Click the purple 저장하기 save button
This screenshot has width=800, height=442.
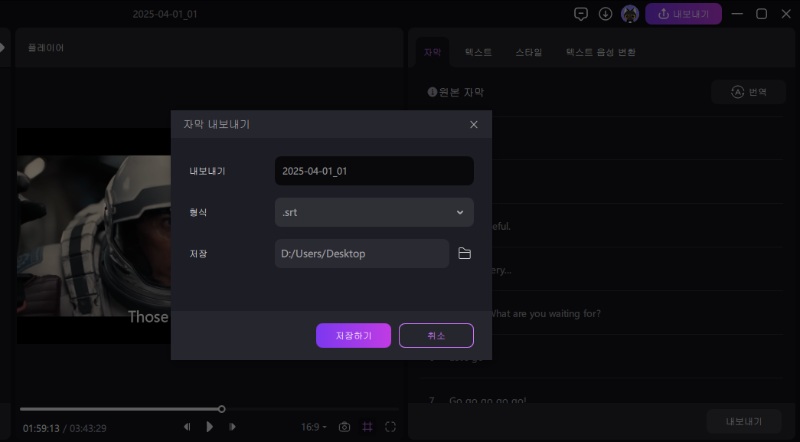pos(353,335)
